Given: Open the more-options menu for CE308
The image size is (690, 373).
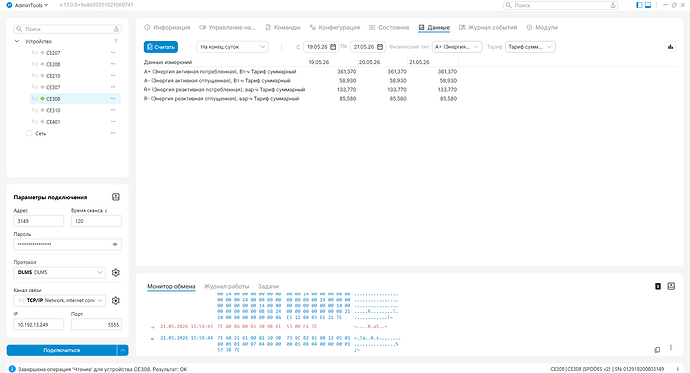Looking at the screenshot, I should (x=113, y=99).
